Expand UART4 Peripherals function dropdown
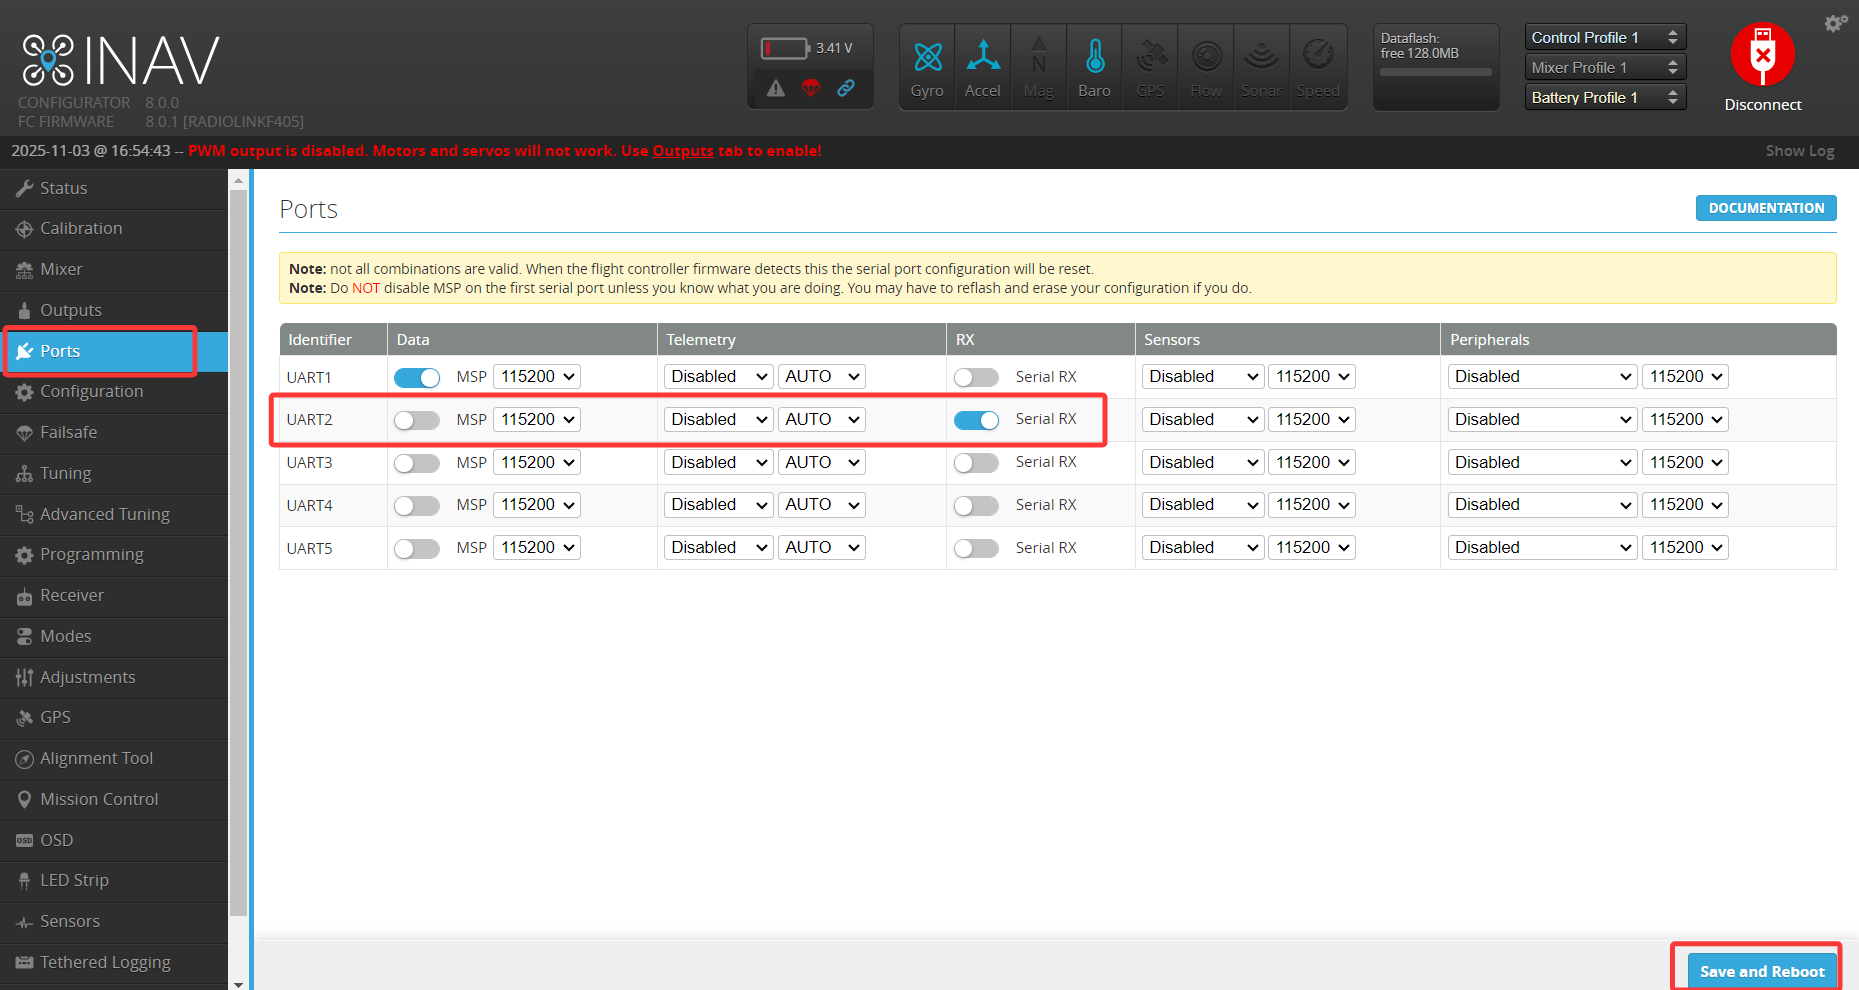Viewport: 1859px width, 990px height. [x=1542, y=505]
